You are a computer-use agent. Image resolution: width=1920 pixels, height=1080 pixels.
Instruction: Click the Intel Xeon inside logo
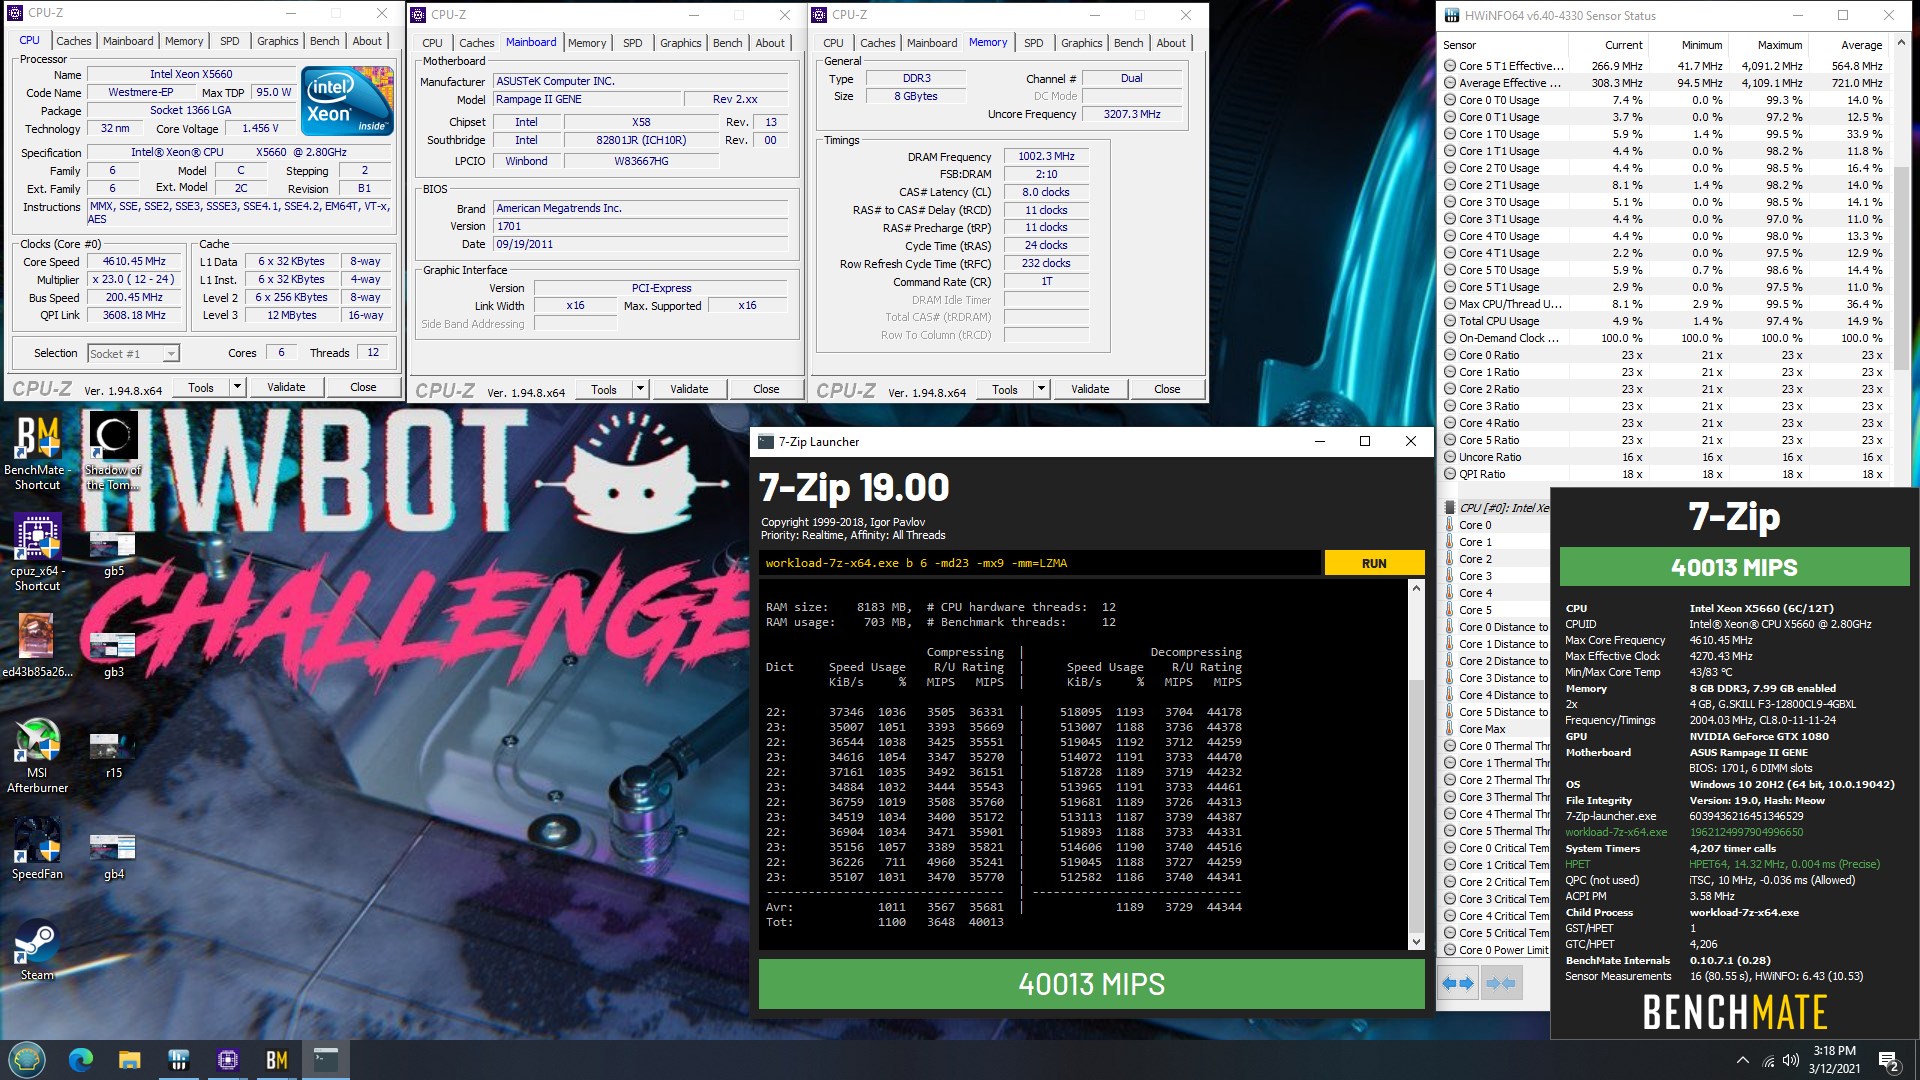[x=347, y=100]
